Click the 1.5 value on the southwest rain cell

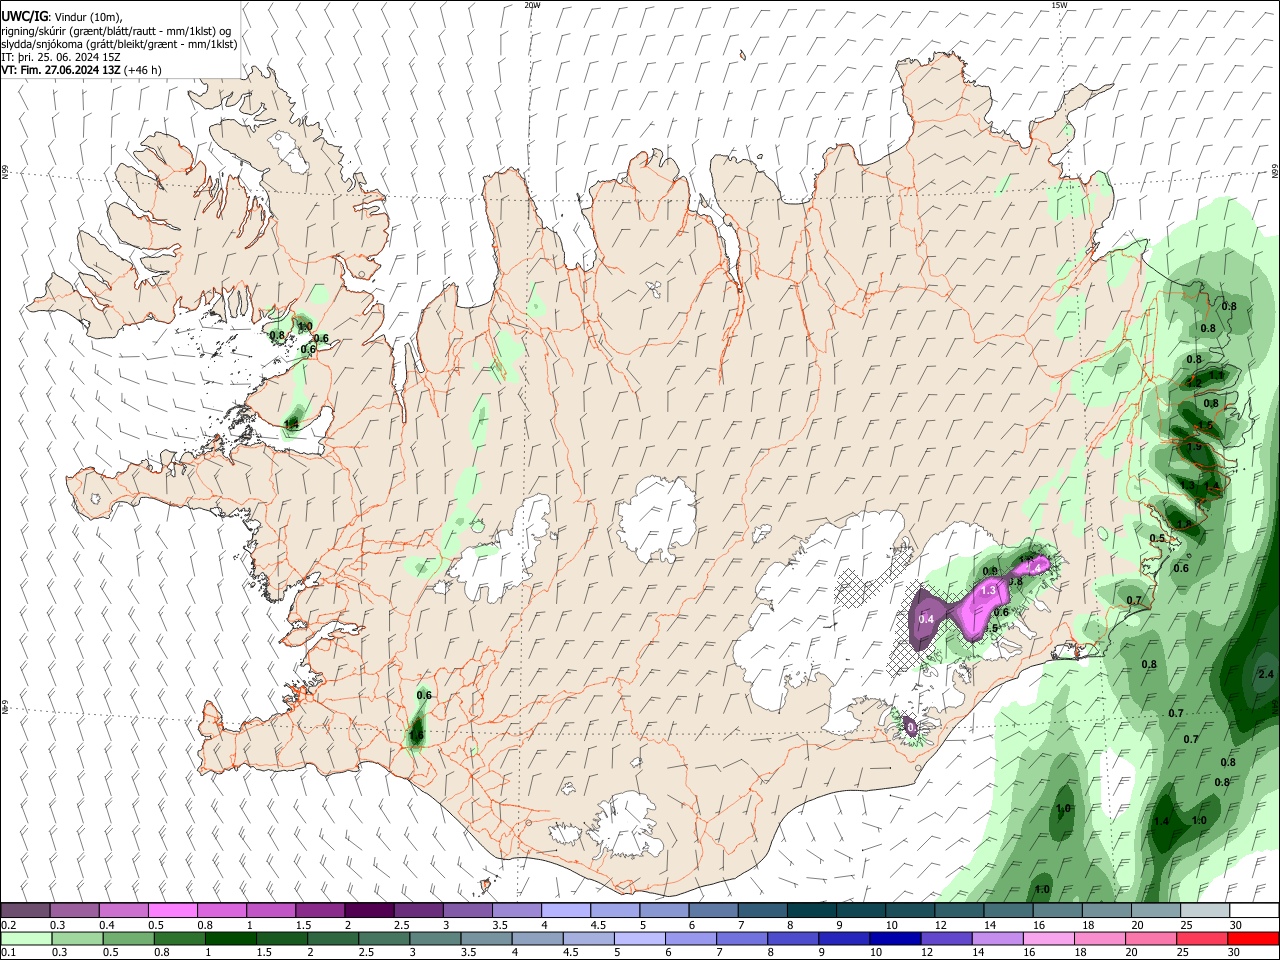click(417, 735)
